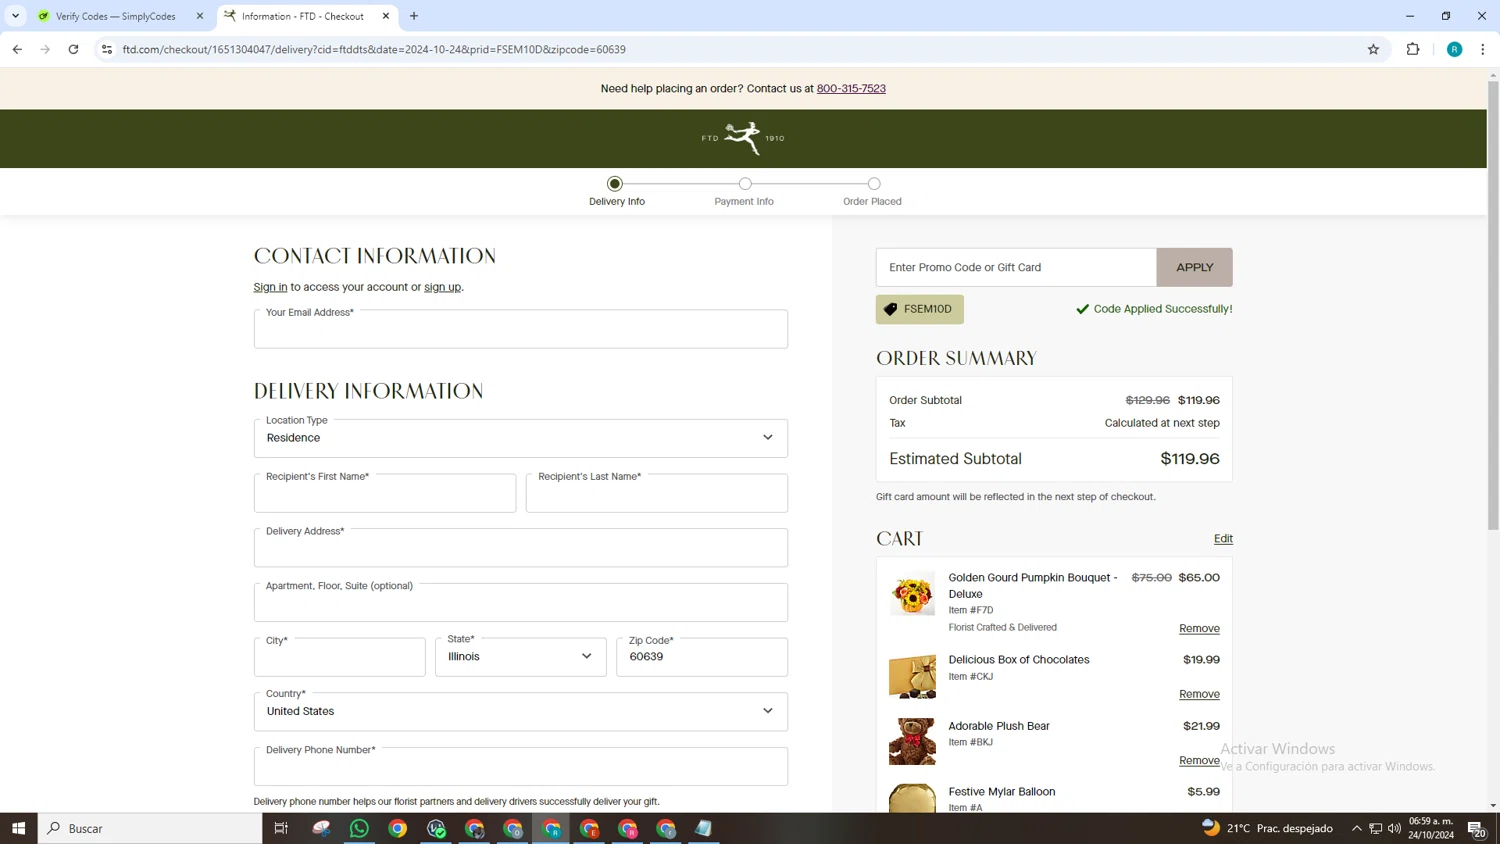Open Task View in the taskbar

281,828
